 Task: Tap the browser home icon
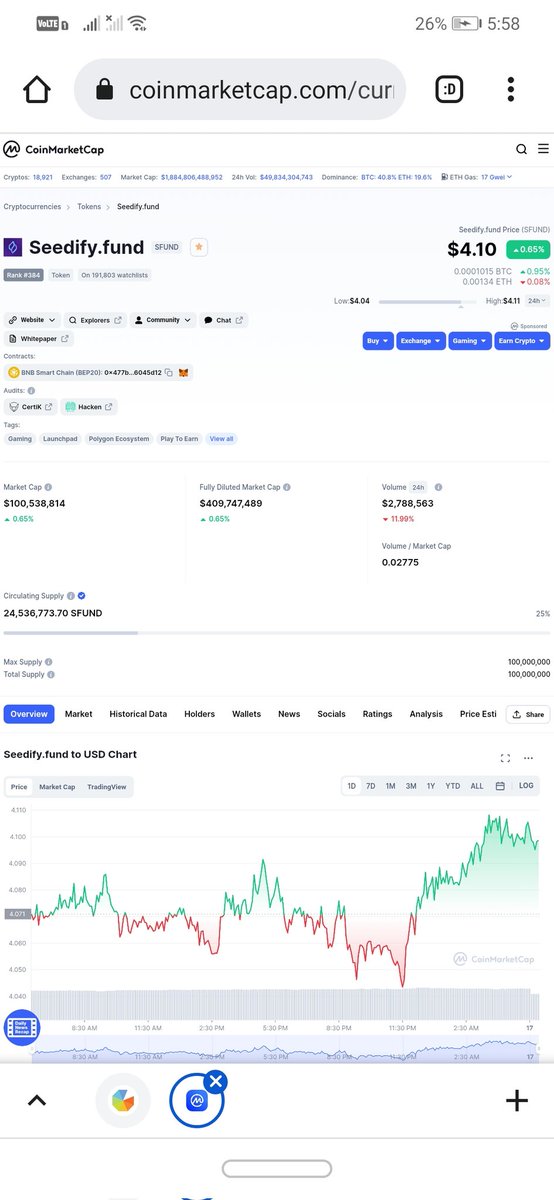tap(37, 90)
